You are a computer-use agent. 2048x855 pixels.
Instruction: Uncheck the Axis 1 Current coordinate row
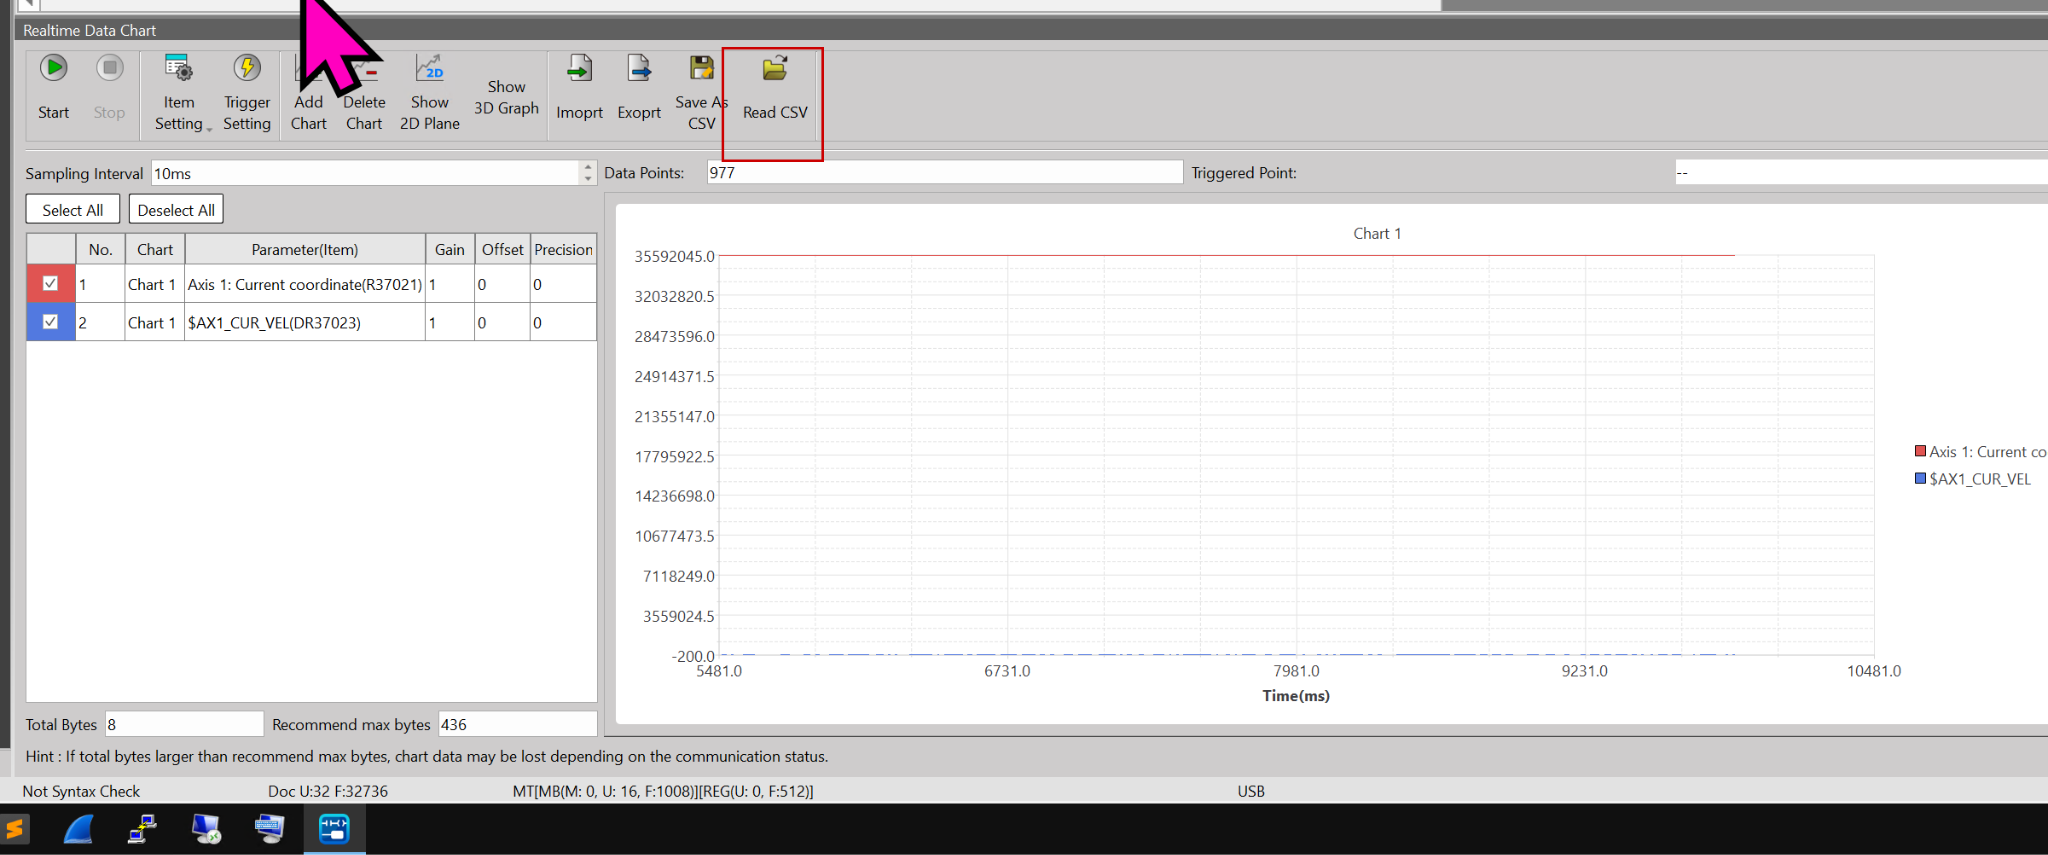click(x=50, y=284)
